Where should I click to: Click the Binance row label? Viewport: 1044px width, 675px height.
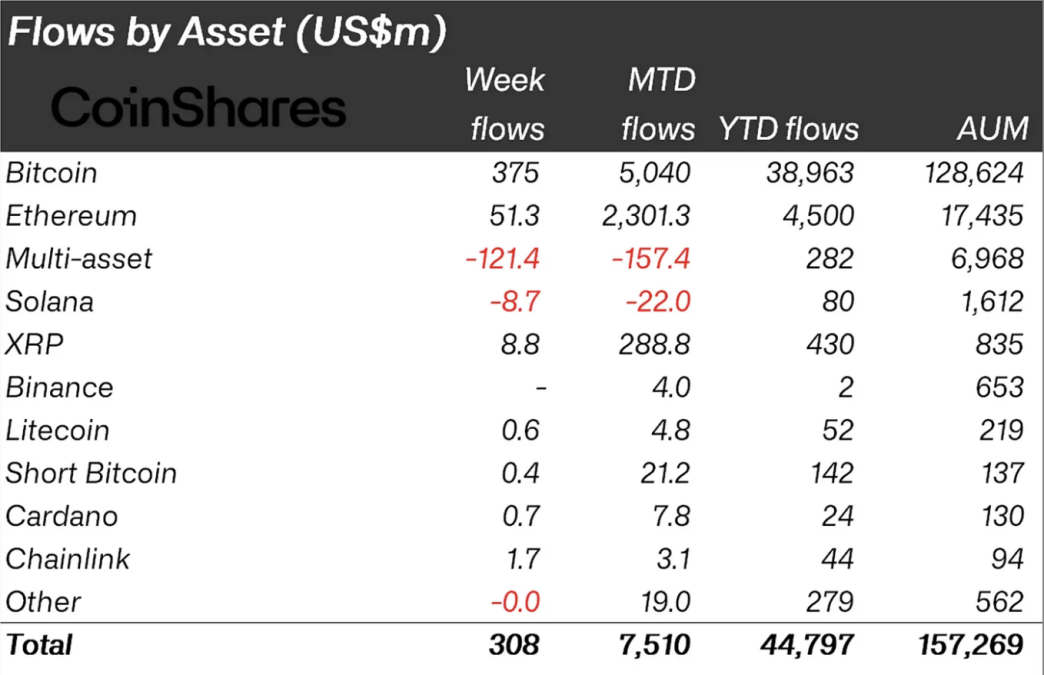59,388
